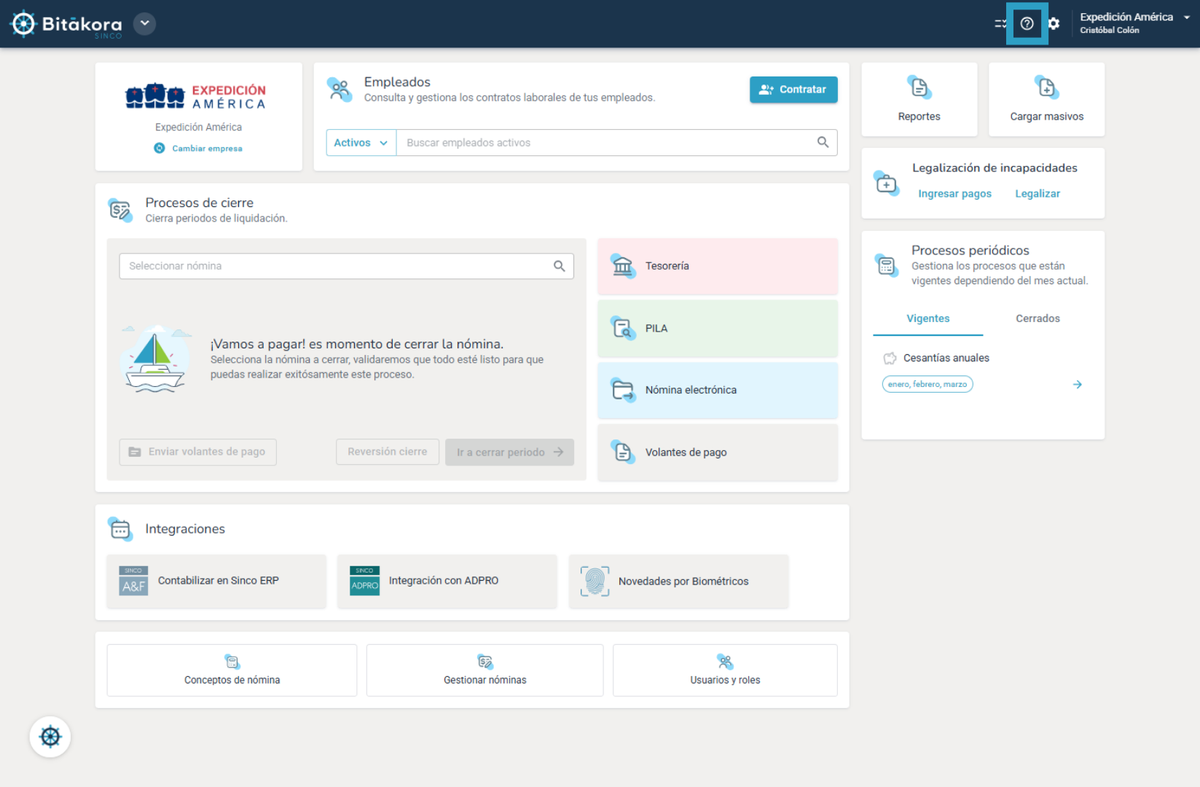
Task: Click the Reversión cierre button
Action: 387,452
